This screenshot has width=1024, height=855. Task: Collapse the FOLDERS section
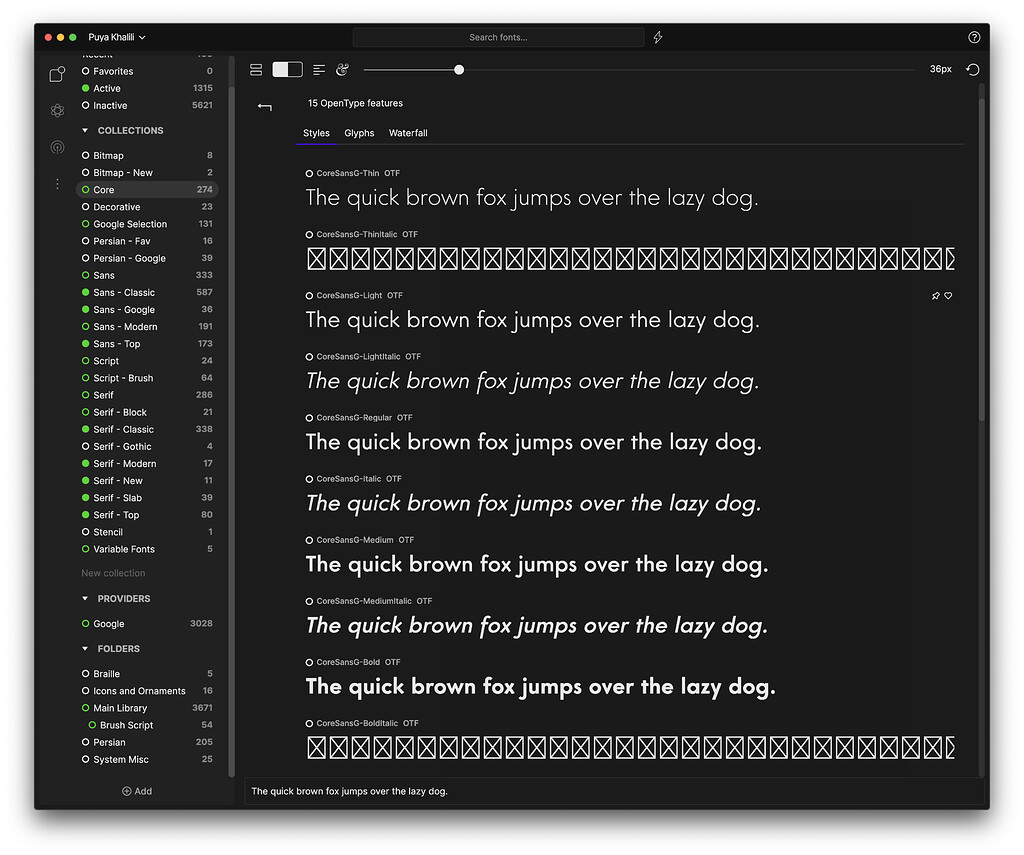tap(85, 648)
